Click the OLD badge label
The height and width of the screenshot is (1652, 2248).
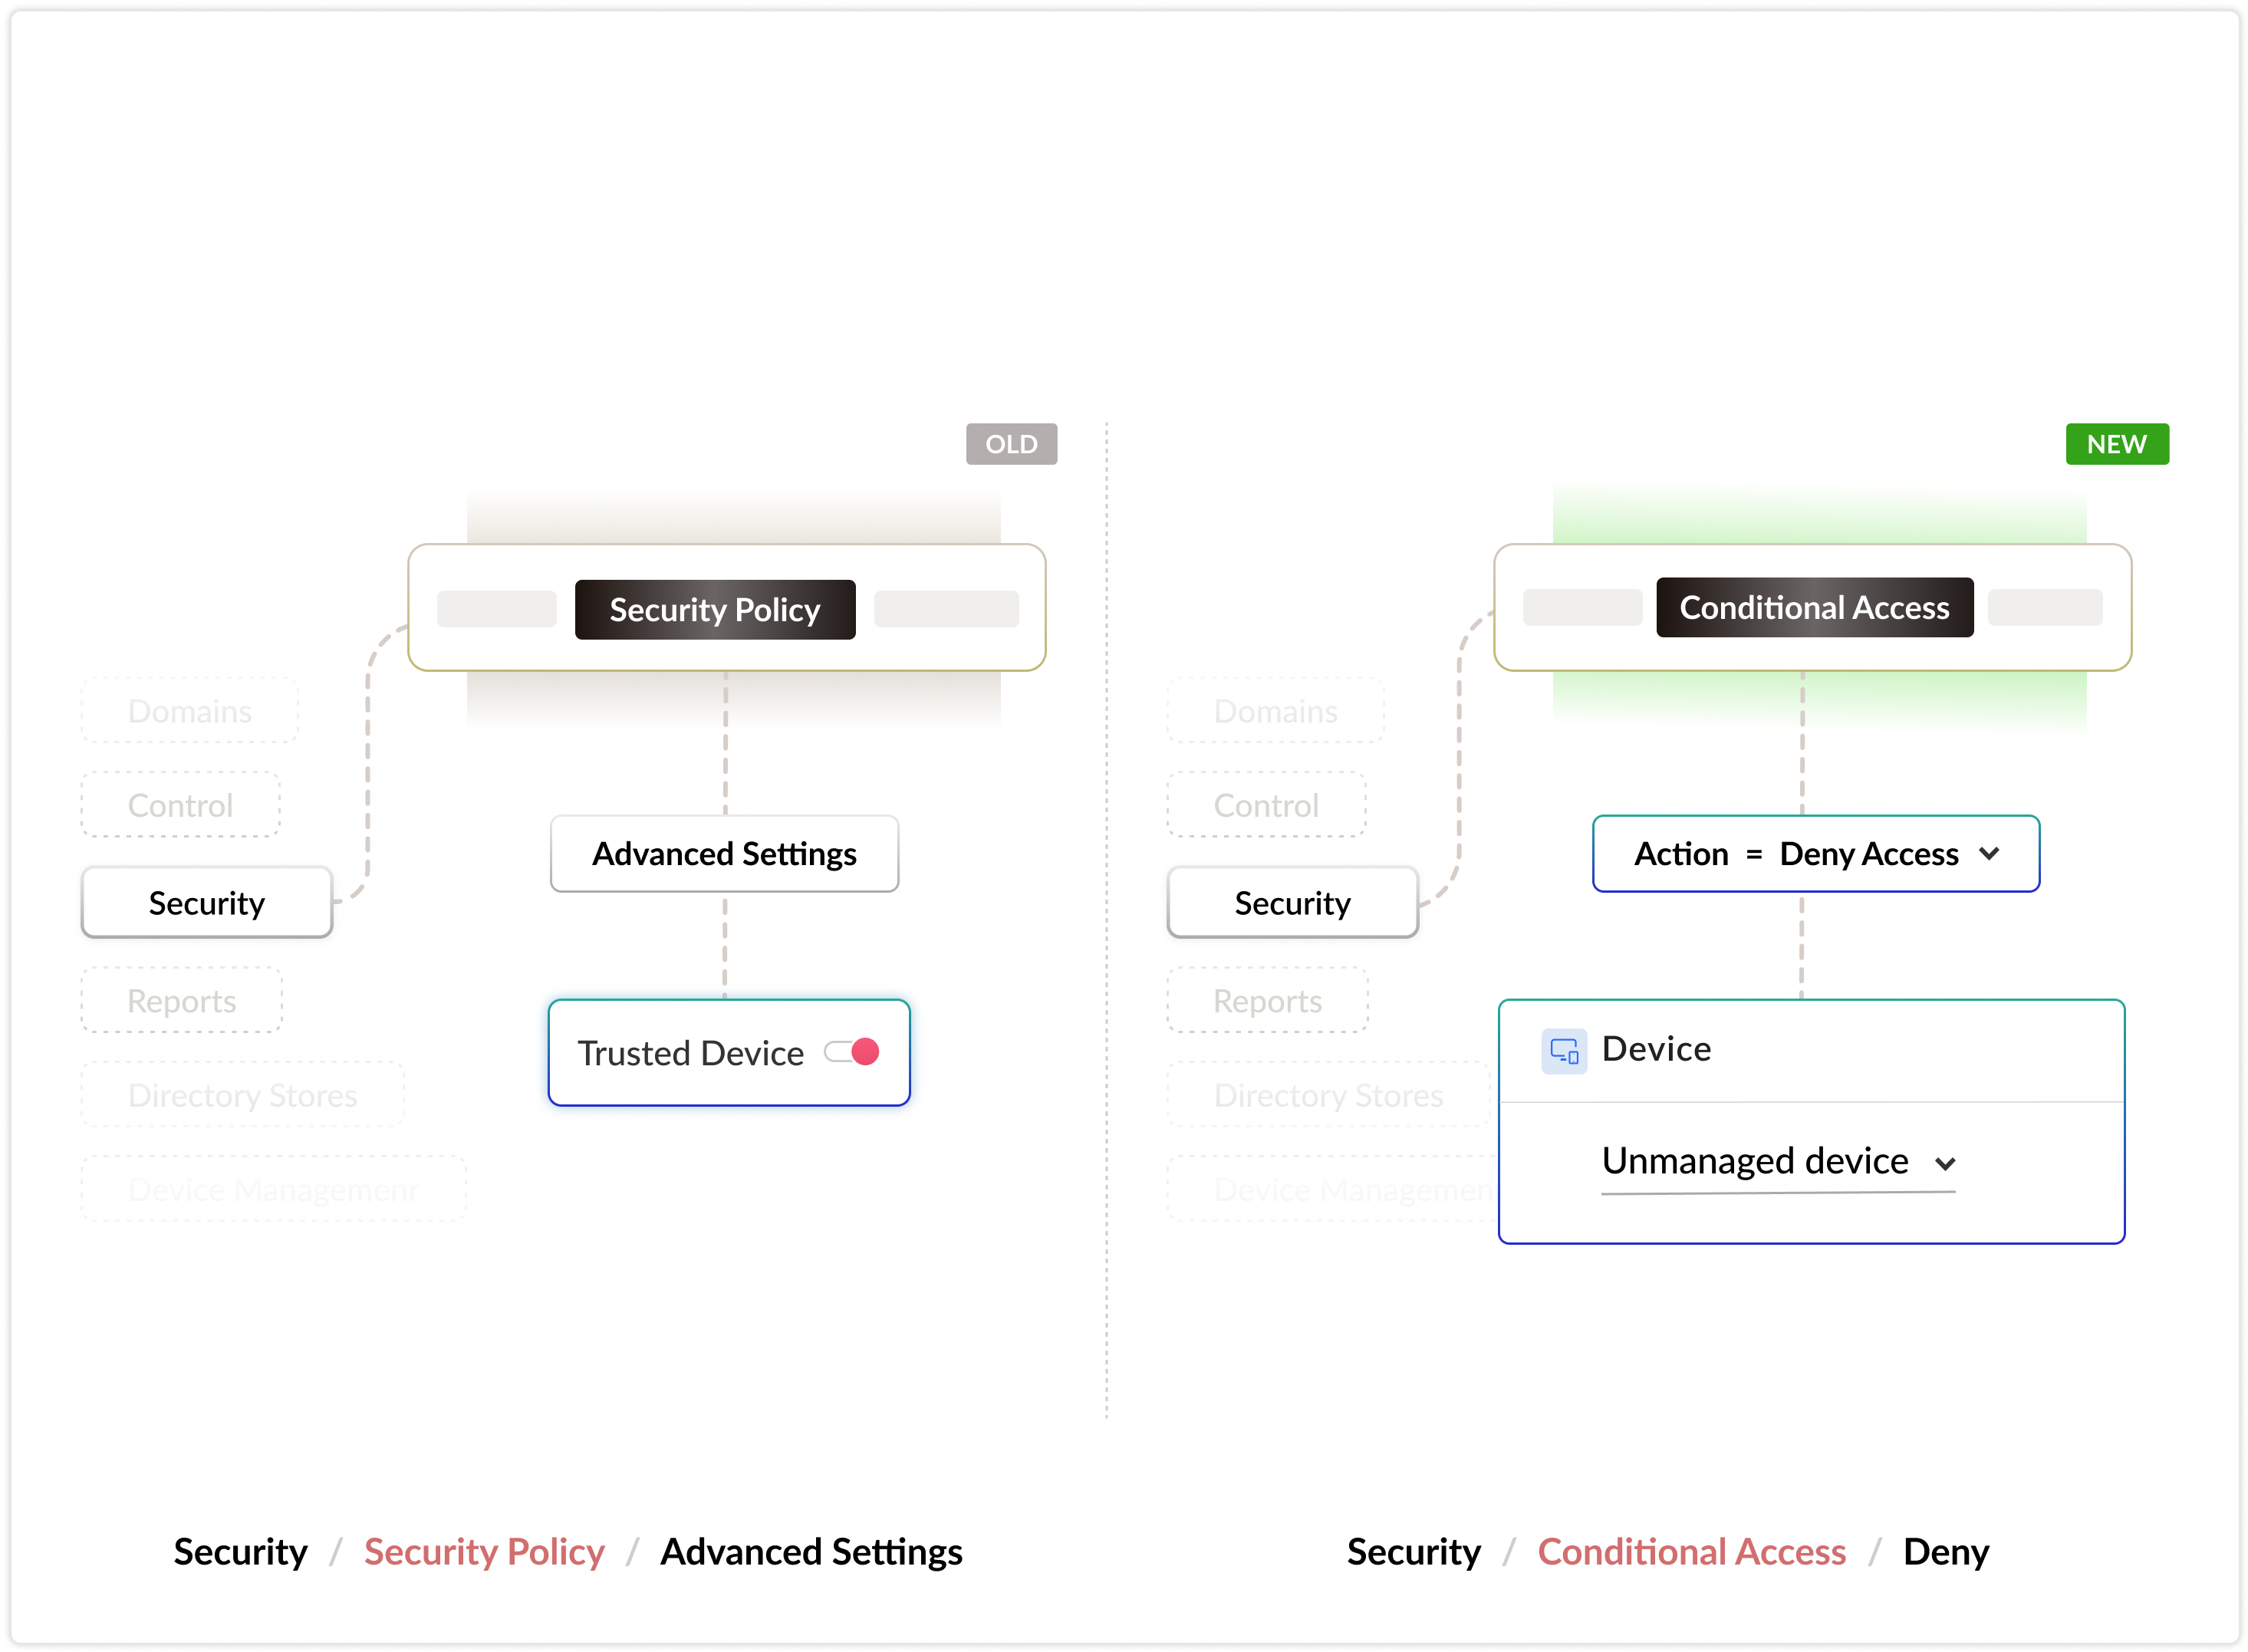[1011, 444]
